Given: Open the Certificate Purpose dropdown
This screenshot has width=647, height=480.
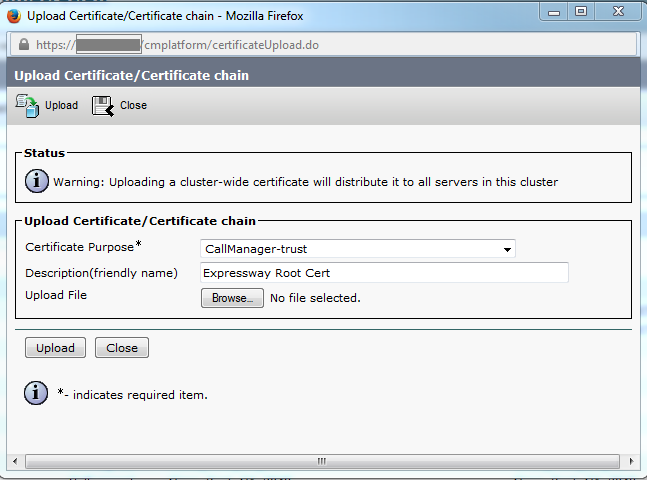Looking at the screenshot, I should (358, 249).
